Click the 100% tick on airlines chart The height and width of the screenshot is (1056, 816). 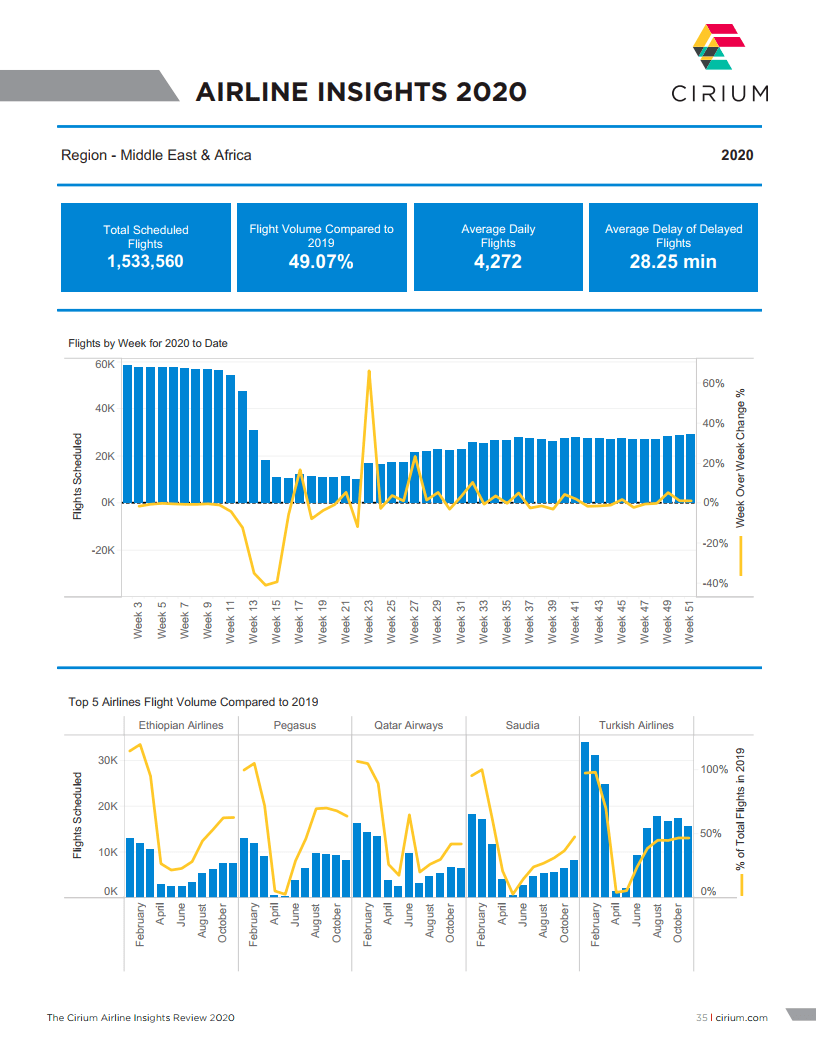pyautogui.click(x=714, y=769)
